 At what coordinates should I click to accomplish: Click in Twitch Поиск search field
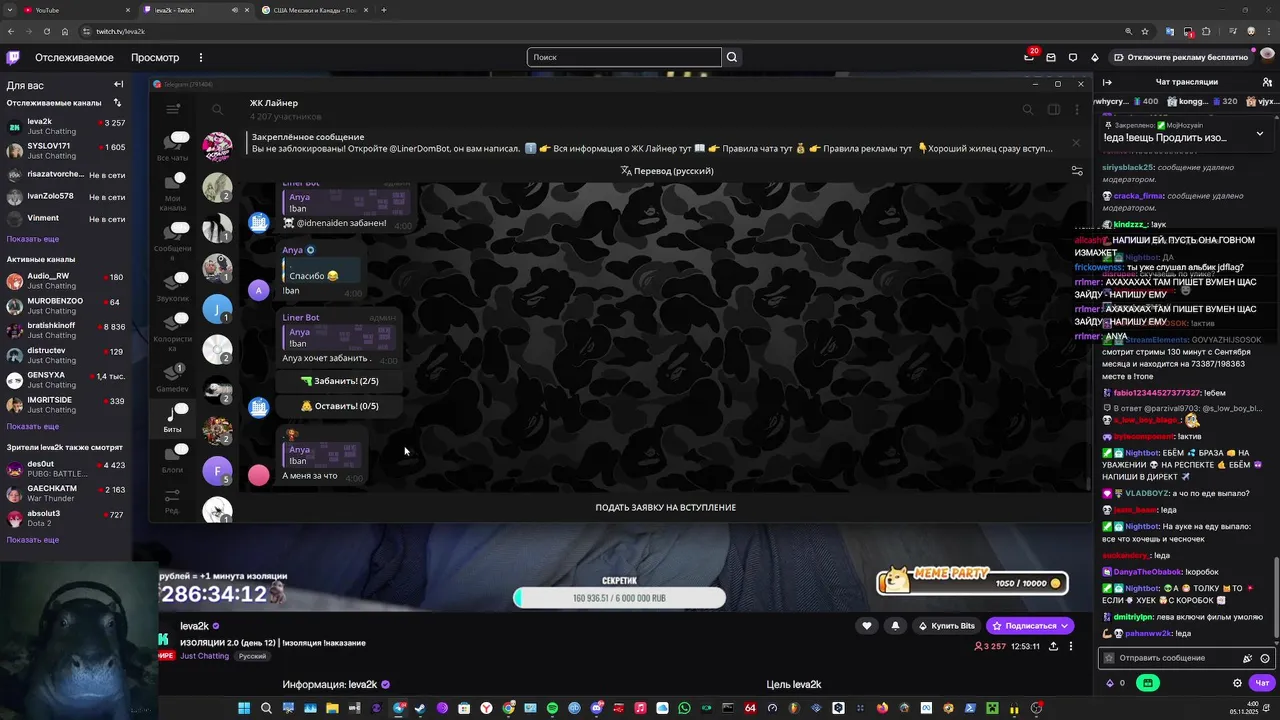click(x=624, y=57)
